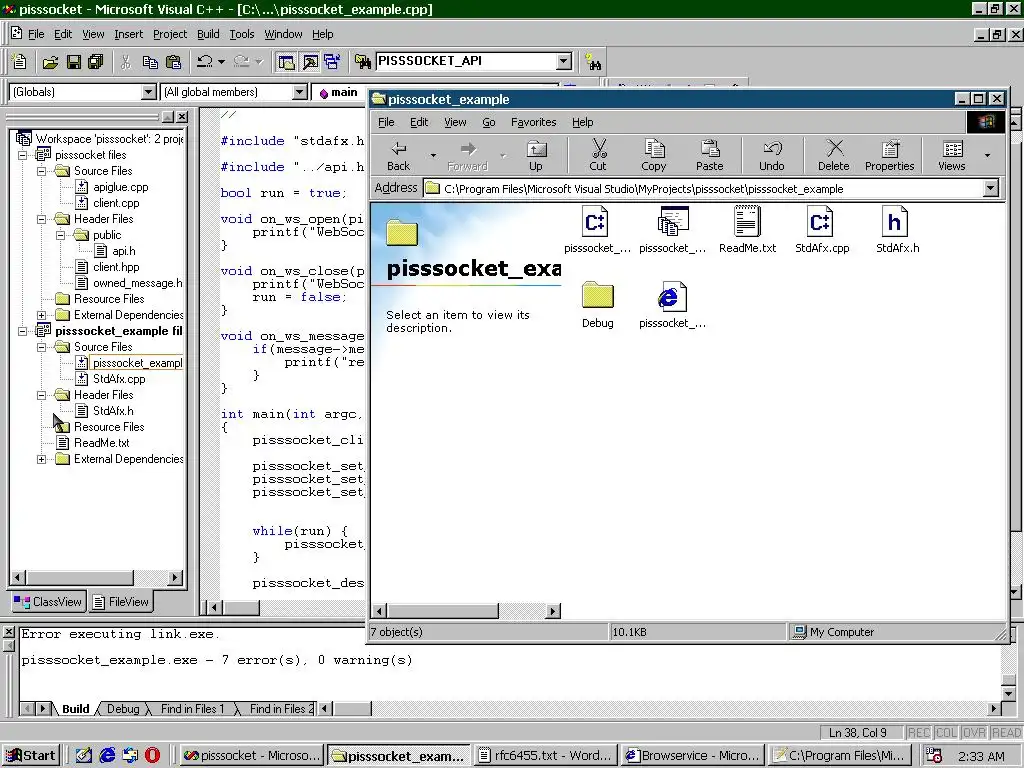The width and height of the screenshot is (1024, 768).
Task: Select ReadMe.txt in the workspace tree
Action: [x=102, y=443]
